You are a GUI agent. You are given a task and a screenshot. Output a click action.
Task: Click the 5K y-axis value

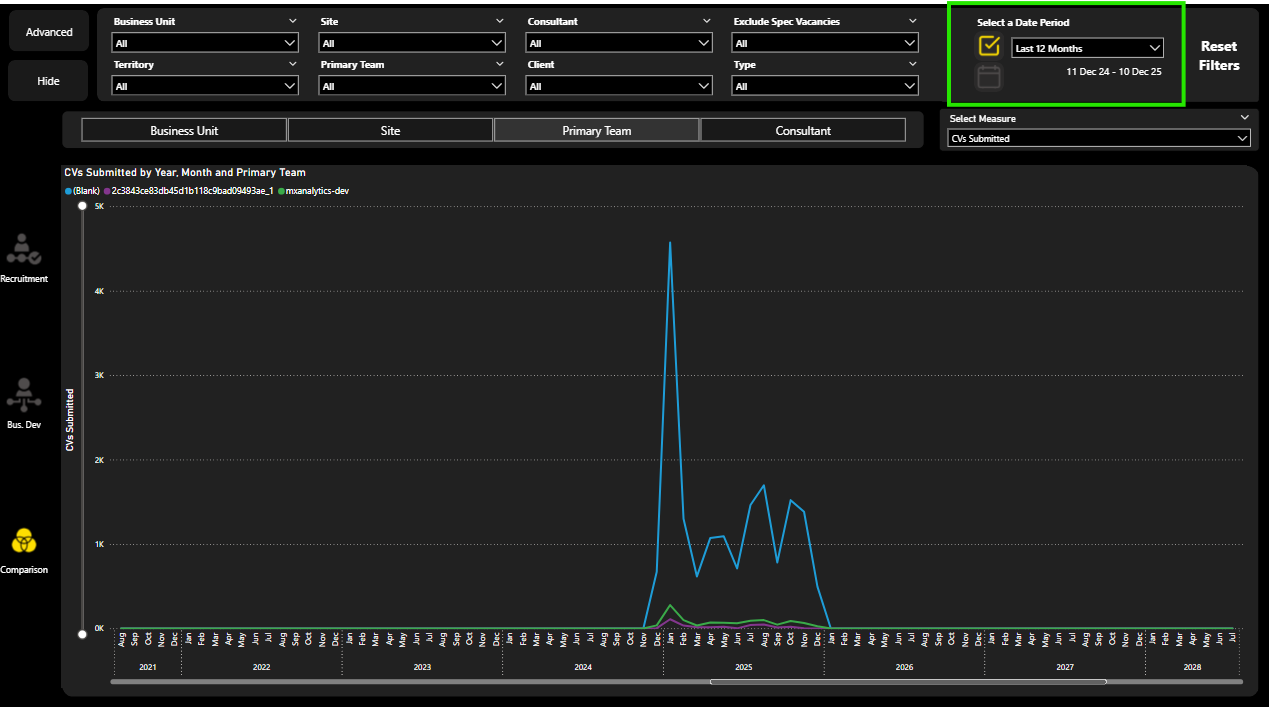tap(99, 206)
